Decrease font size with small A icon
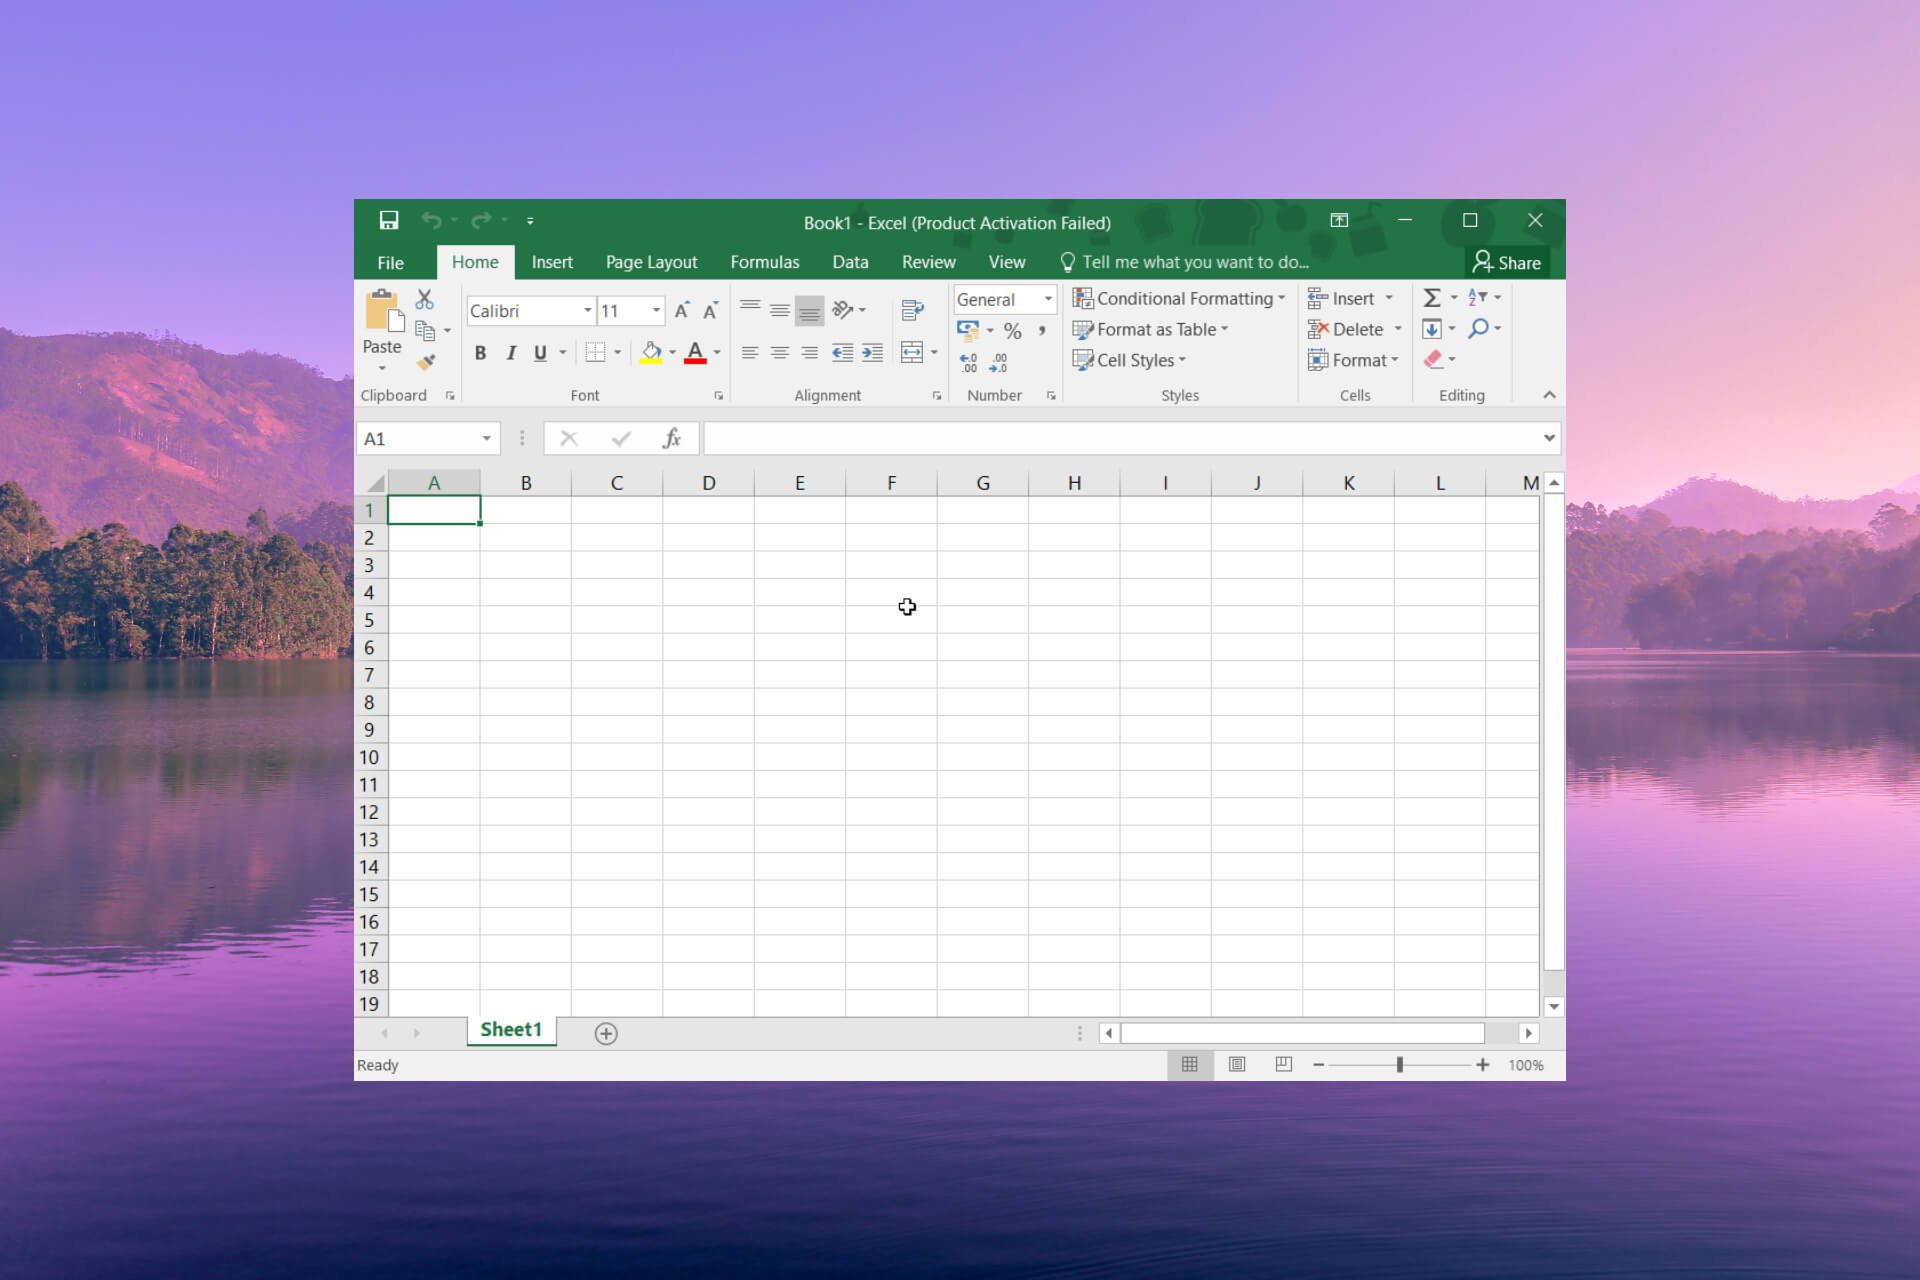Viewport: 1920px width, 1280px height. [x=710, y=311]
